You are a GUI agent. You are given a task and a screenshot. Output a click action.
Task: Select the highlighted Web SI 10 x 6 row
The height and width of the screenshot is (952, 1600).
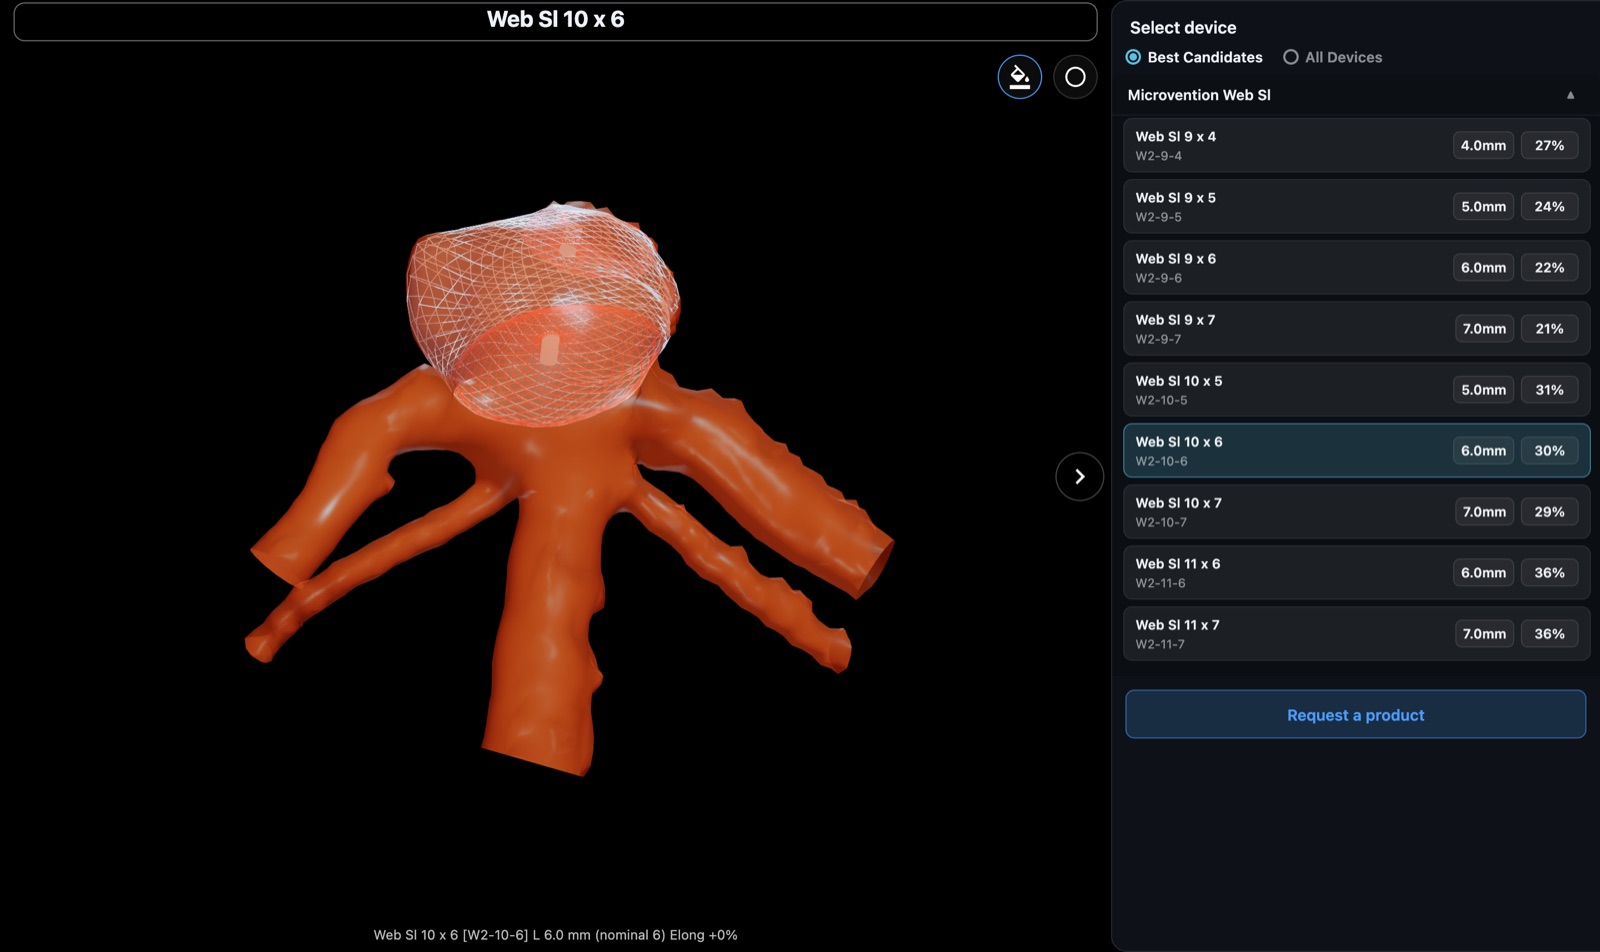[x=1356, y=450]
